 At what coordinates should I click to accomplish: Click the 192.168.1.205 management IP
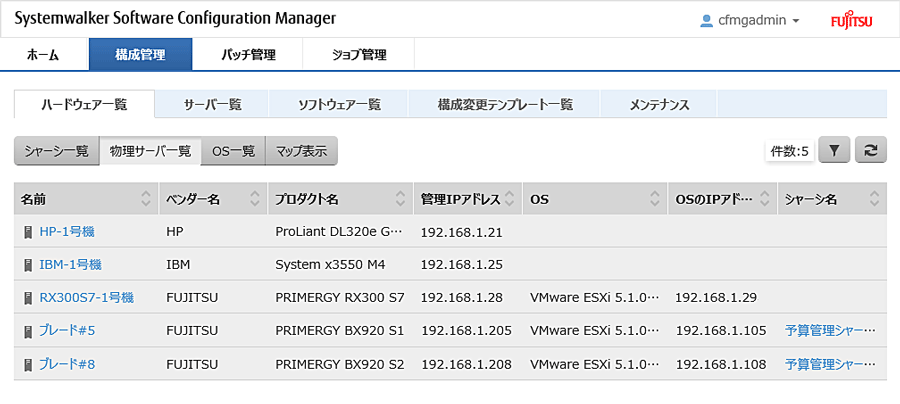[467, 331]
